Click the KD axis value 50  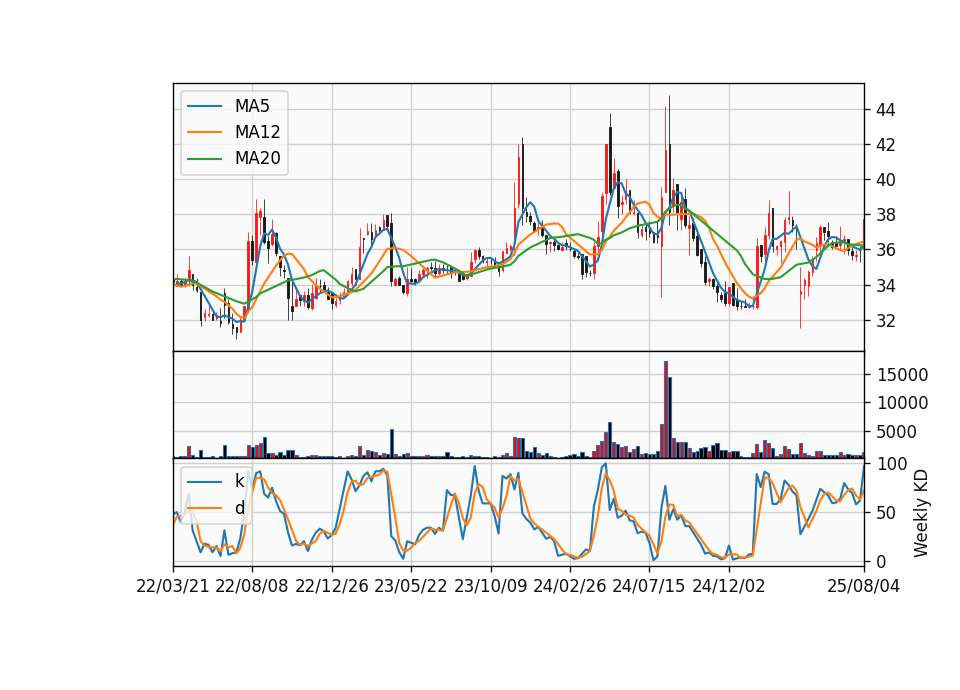pyautogui.click(x=885, y=512)
